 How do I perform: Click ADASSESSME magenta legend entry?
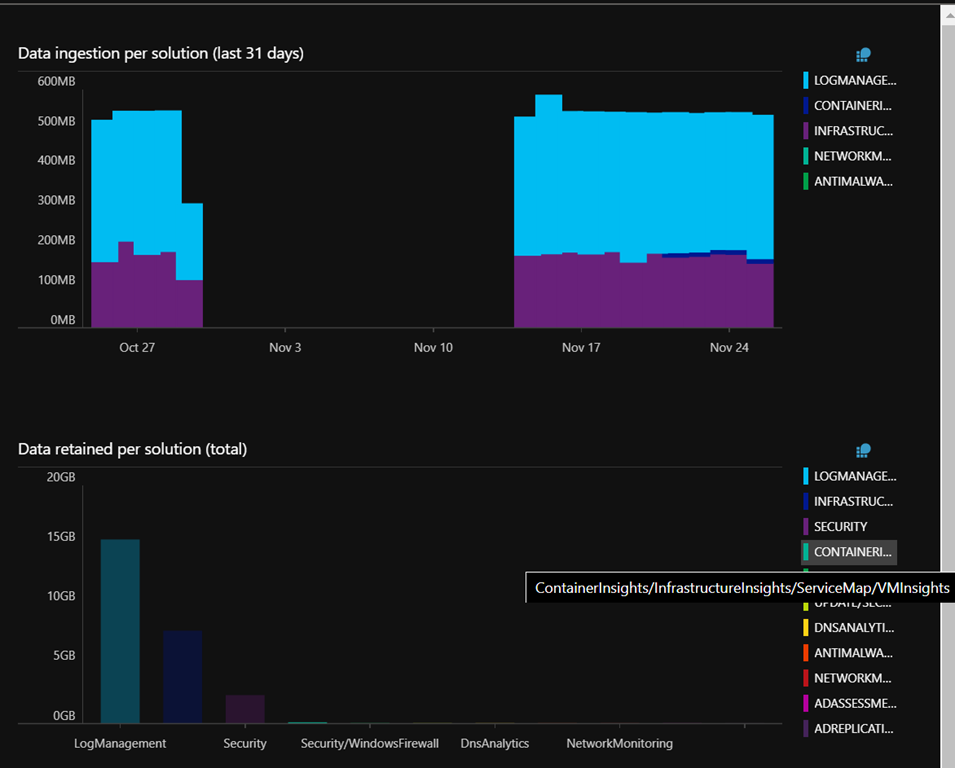854,703
